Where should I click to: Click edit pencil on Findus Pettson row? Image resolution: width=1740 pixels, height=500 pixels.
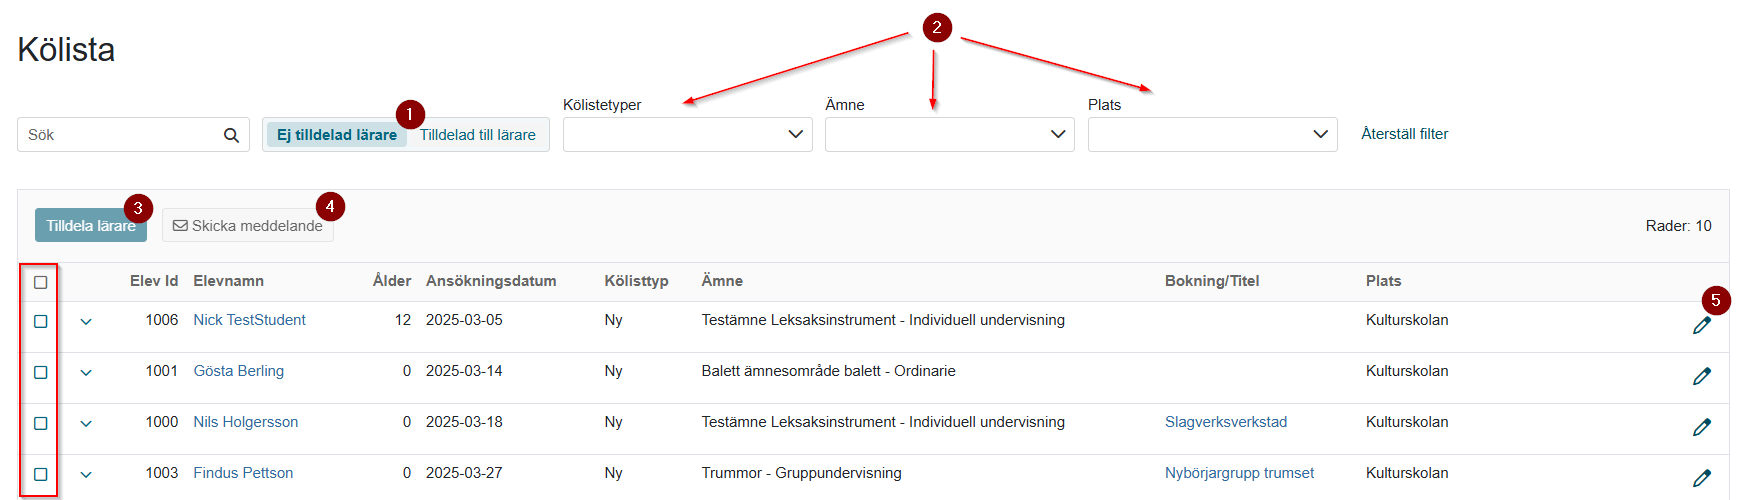click(x=1701, y=479)
